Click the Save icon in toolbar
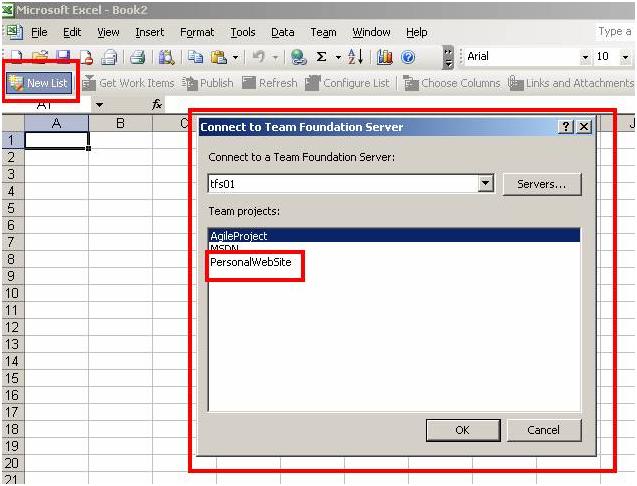The image size is (637, 486). pos(63,57)
